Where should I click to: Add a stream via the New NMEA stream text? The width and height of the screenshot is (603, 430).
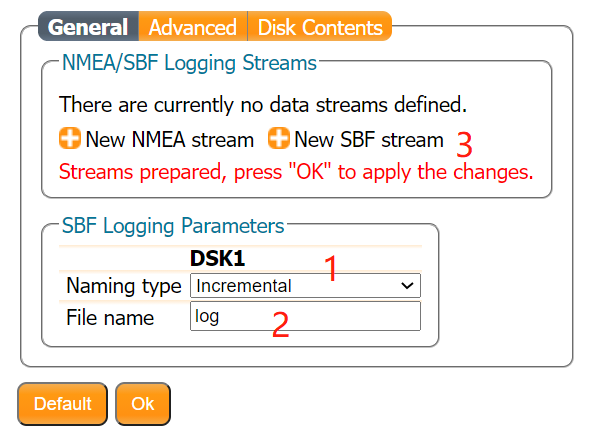tap(170, 140)
